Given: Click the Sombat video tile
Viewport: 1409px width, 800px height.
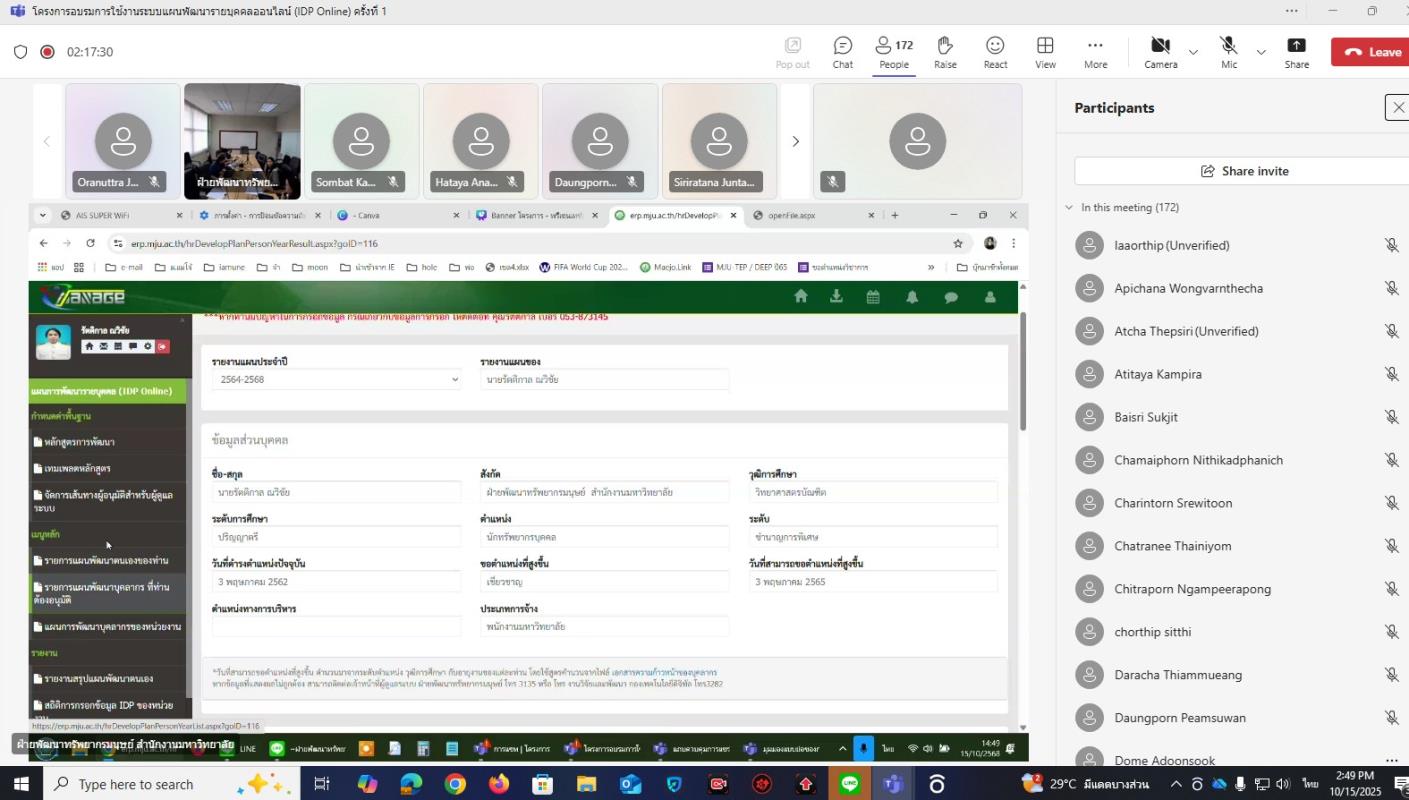Looking at the screenshot, I should pos(361,141).
